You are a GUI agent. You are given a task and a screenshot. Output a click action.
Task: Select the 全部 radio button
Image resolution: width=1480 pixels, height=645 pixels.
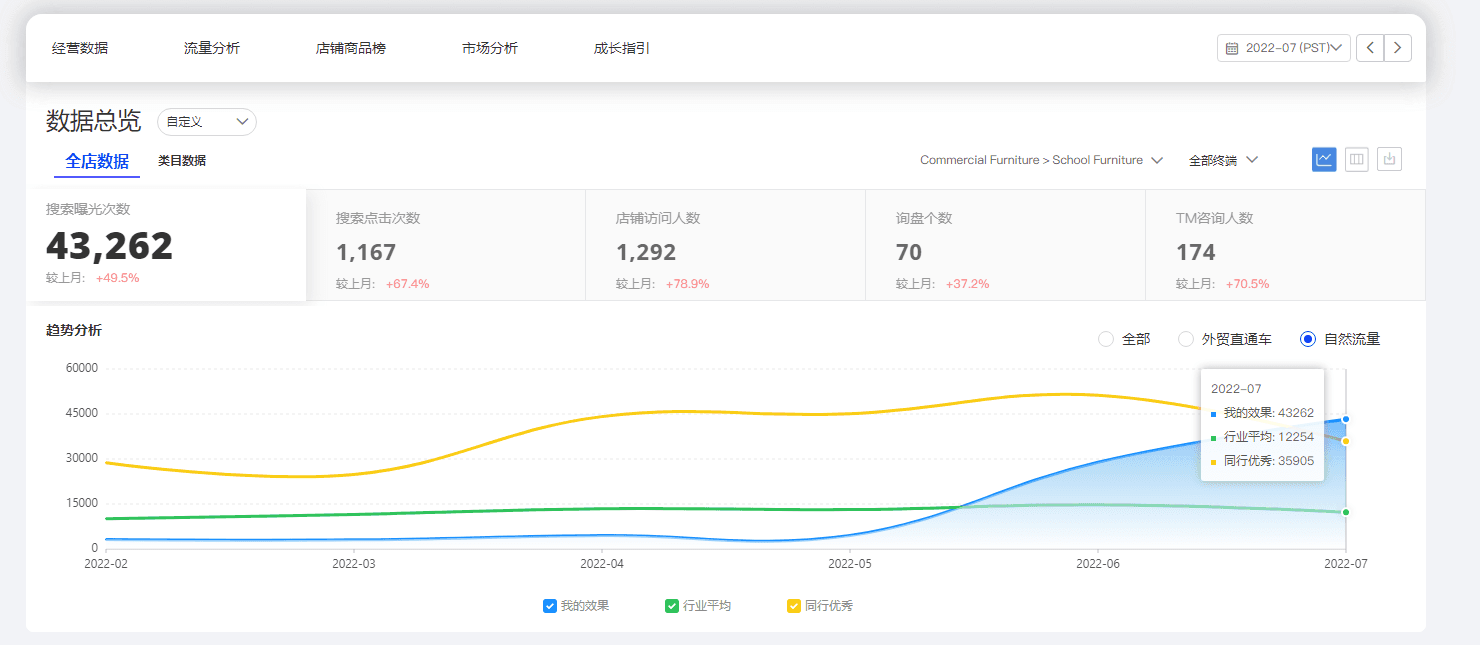tap(1106, 339)
